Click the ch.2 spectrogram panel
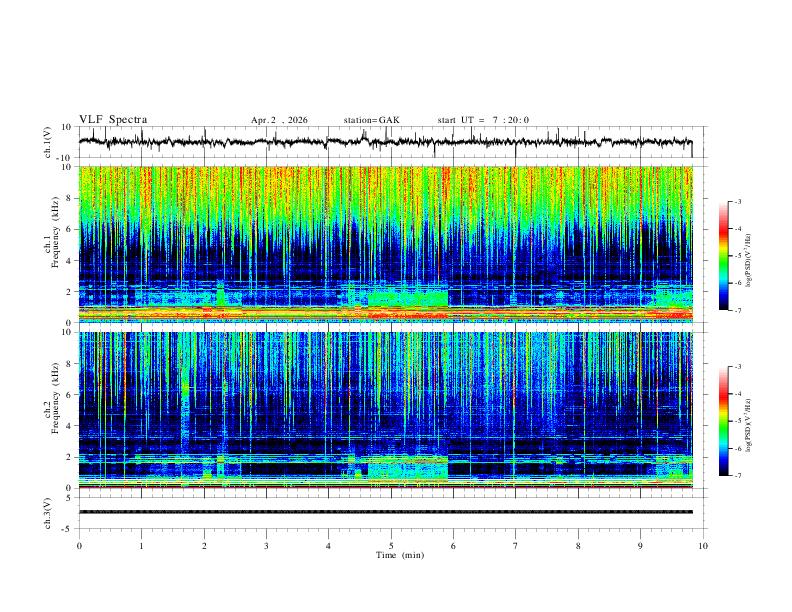Viewport: 792px width, 612px height. point(385,410)
